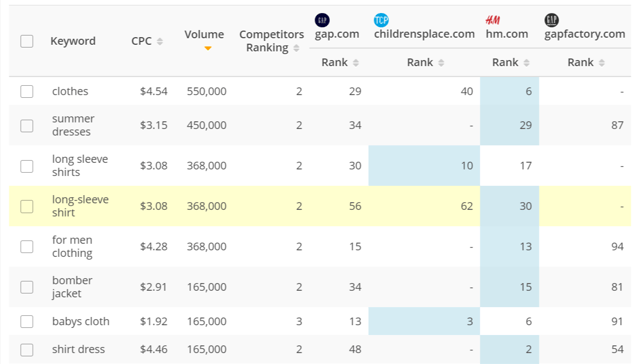Click the keyword 'for men clothing'
Image resolution: width=639 pixels, height=364 pixels.
pos(72,246)
